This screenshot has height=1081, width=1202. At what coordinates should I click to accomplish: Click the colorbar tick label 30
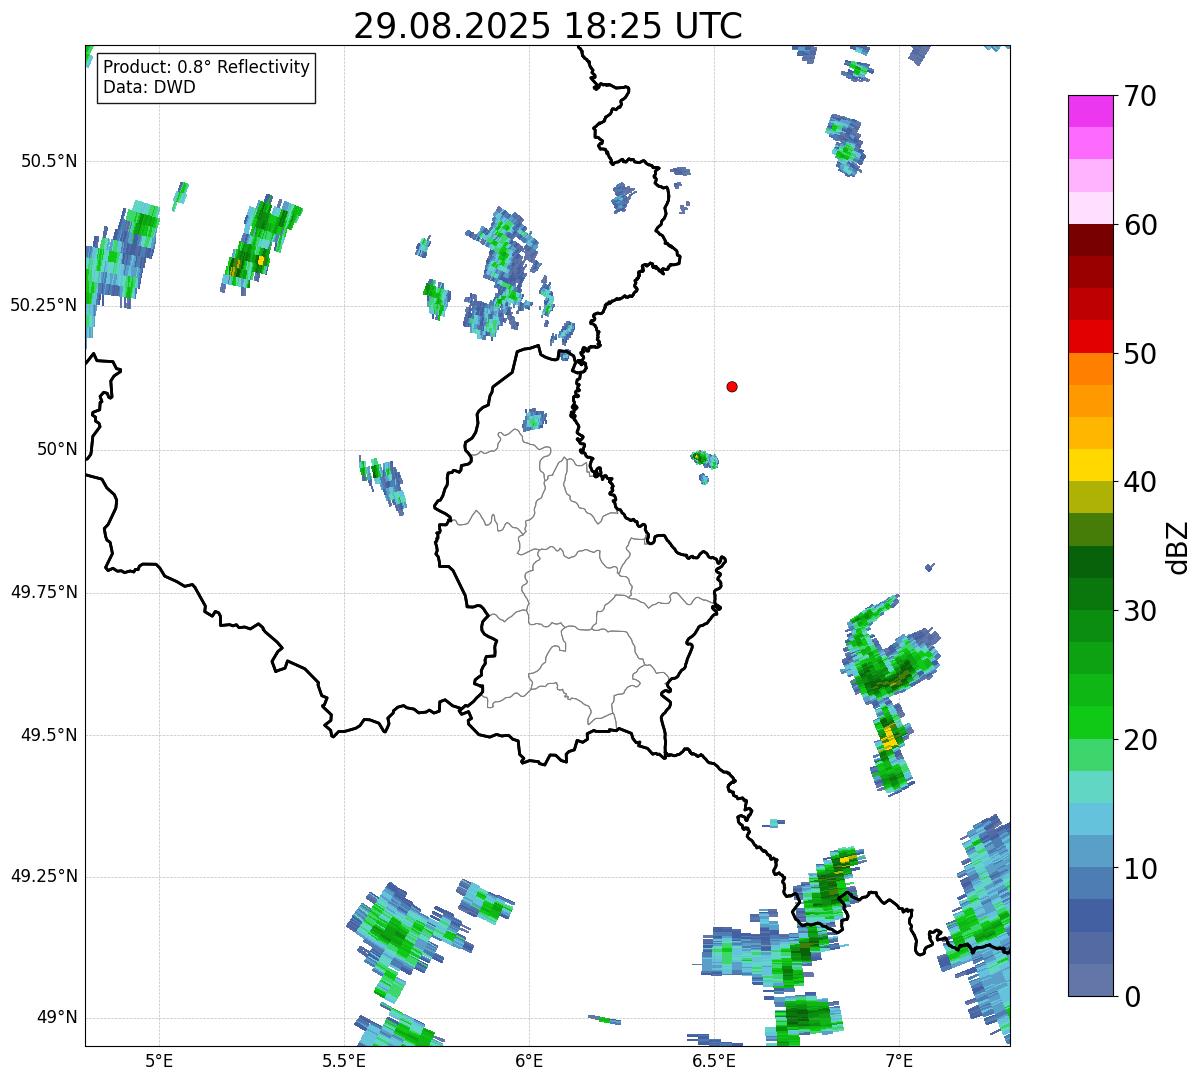pos(1141,612)
